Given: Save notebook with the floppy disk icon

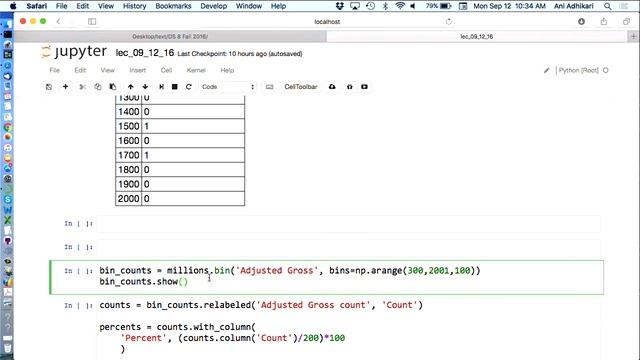Looking at the screenshot, I should (x=49, y=87).
